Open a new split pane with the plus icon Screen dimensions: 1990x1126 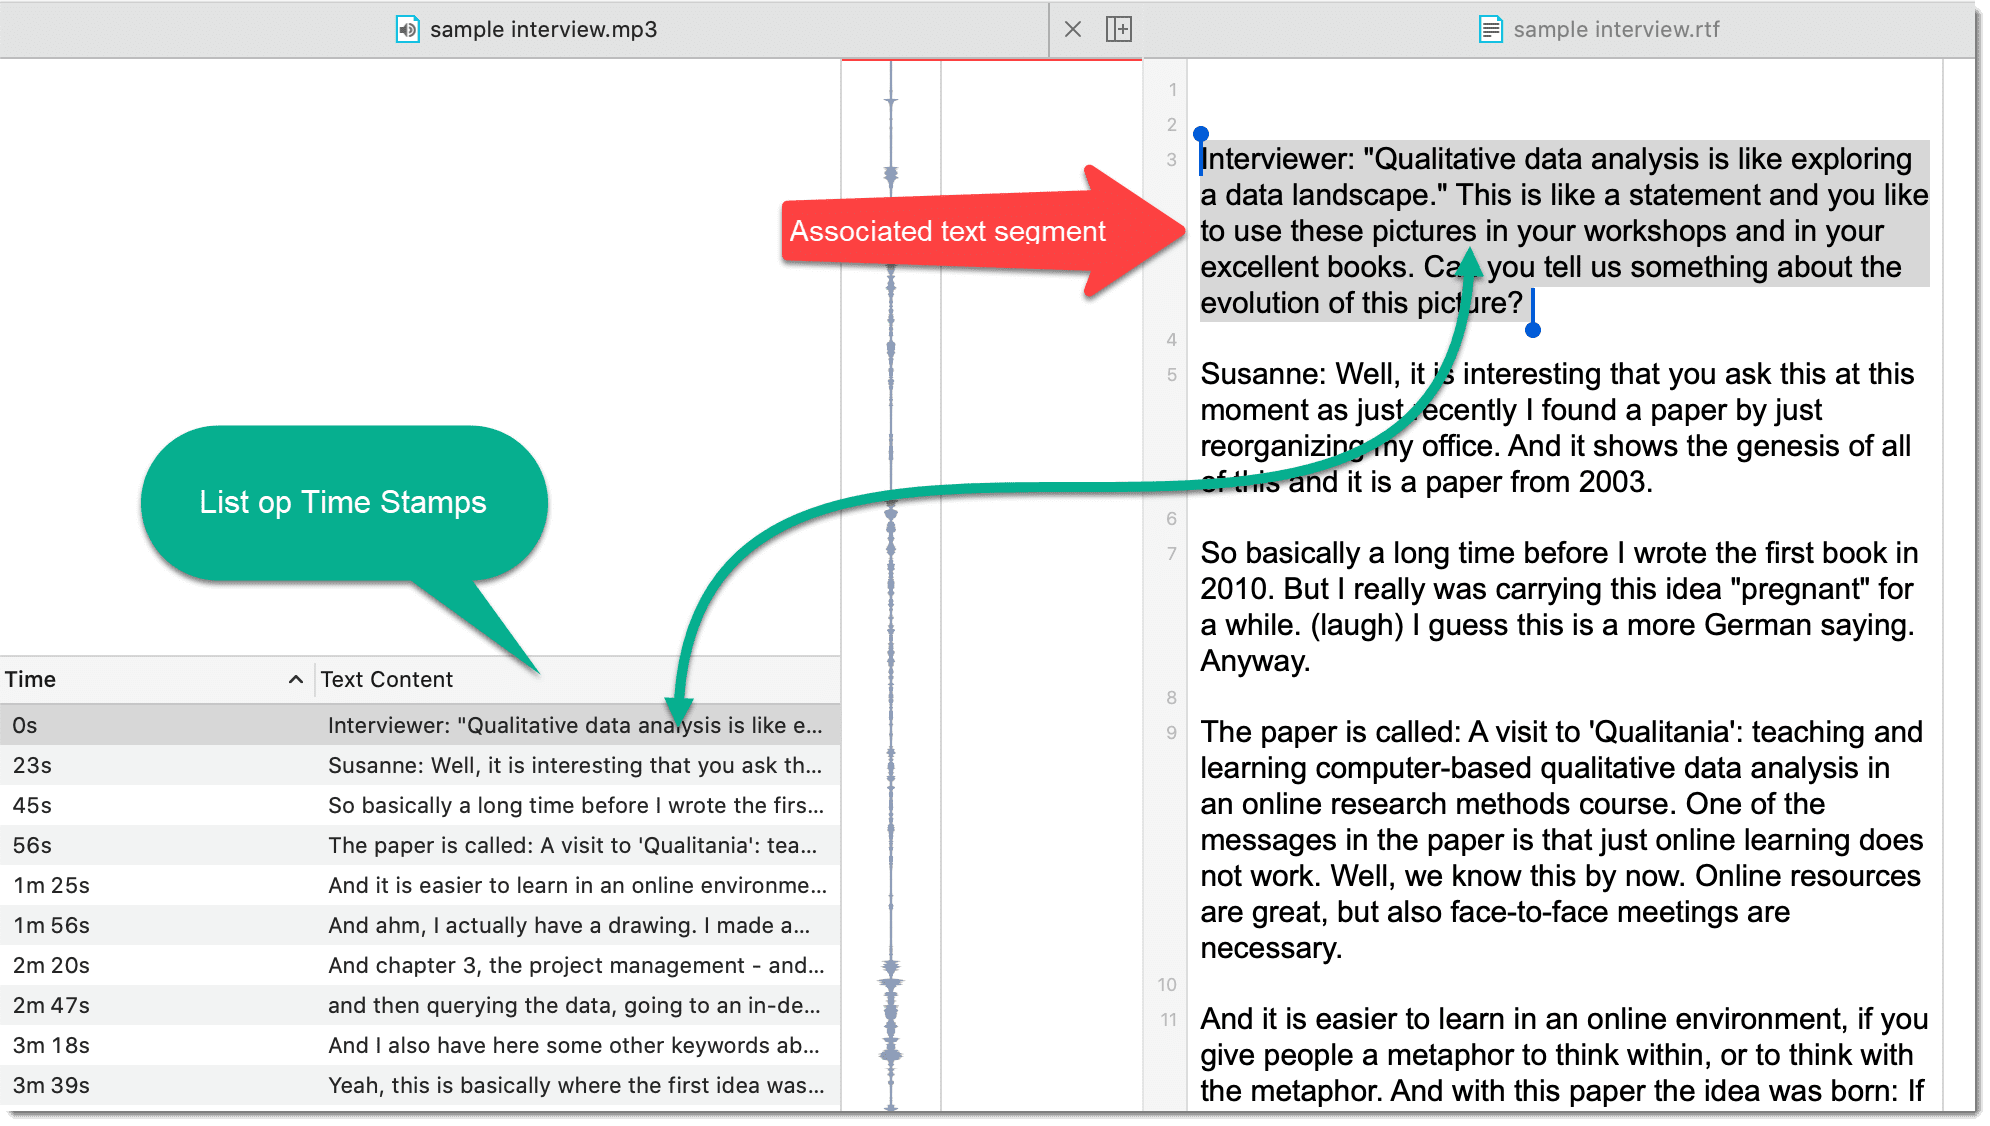(x=1120, y=29)
